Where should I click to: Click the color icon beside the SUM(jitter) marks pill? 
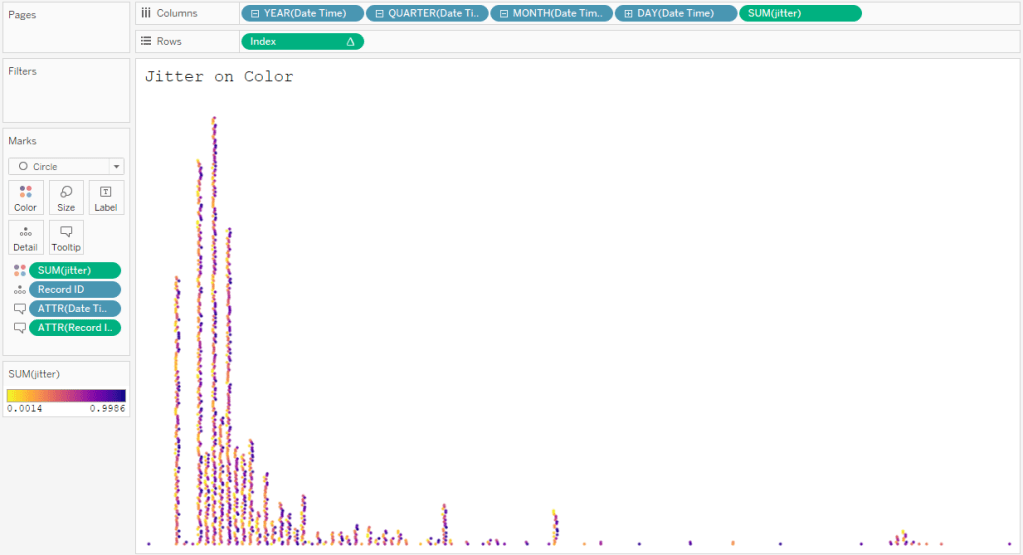pyautogui.click(x=19, y=270)
